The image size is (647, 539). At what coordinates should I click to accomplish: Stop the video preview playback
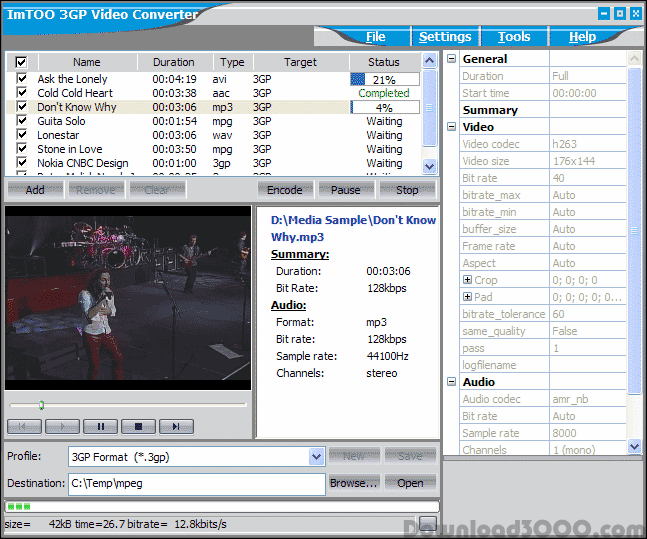pos(138,426)
